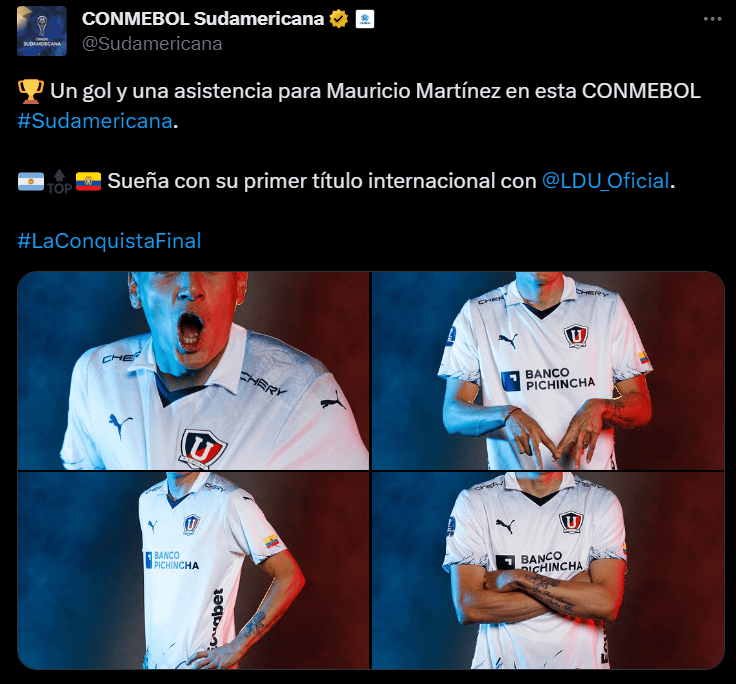Open the bottom-right crossed-arms photo
Image resolution: width=736 pixels, height=684 pixels.
(548, 570)
